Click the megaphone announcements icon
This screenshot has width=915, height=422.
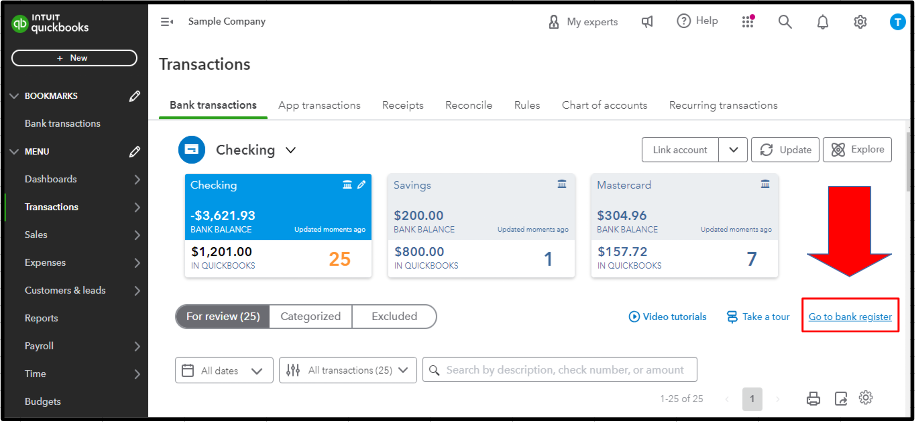(x=648, y=22)
